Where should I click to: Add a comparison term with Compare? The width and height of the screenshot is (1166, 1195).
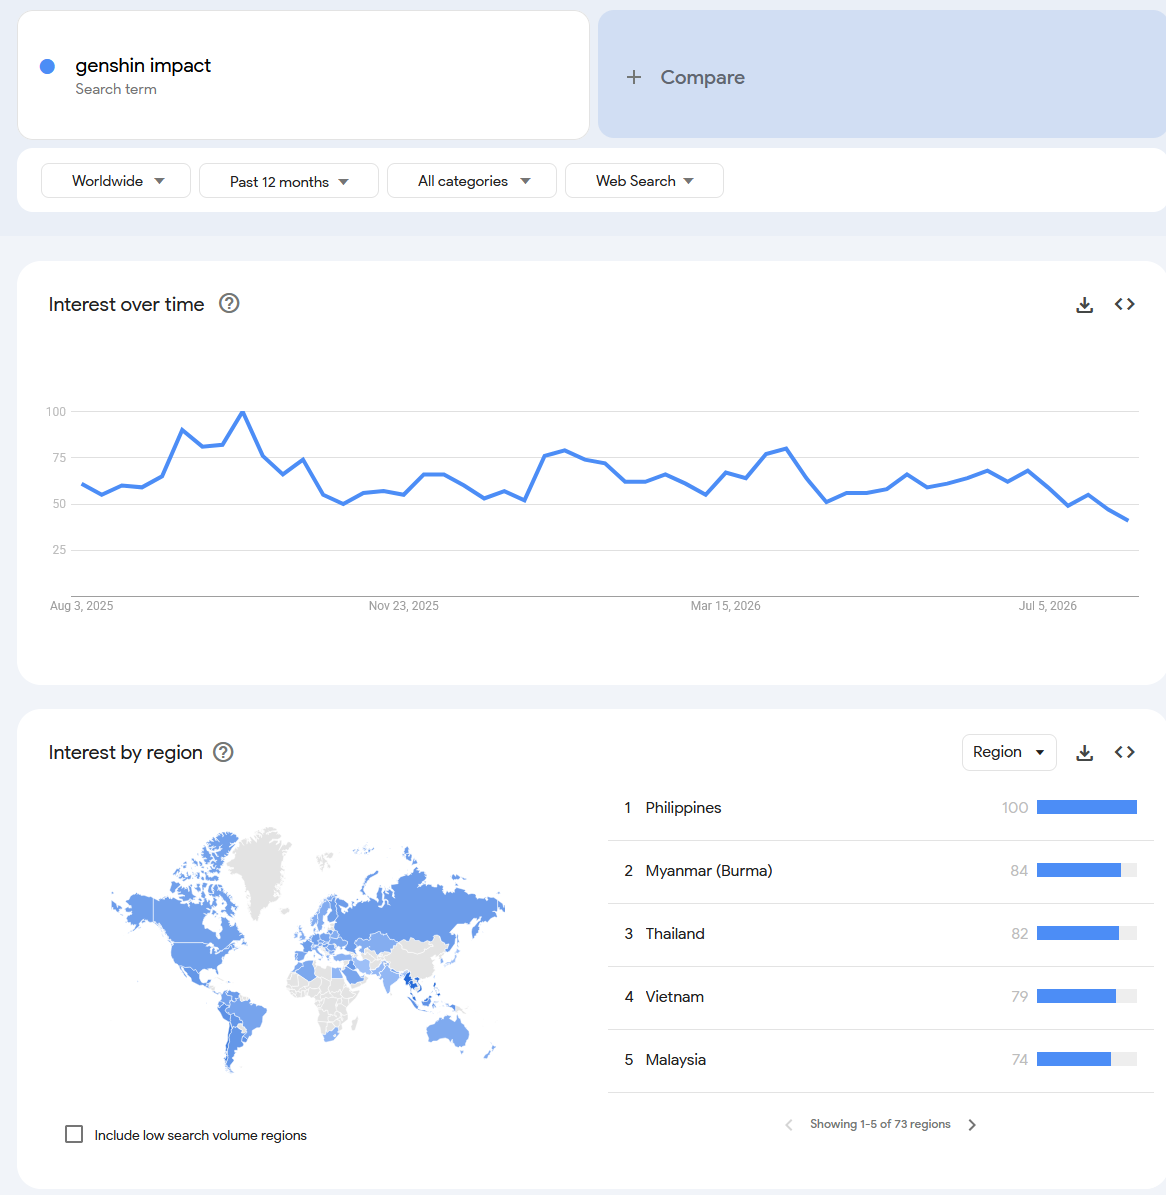click(882, 75)
